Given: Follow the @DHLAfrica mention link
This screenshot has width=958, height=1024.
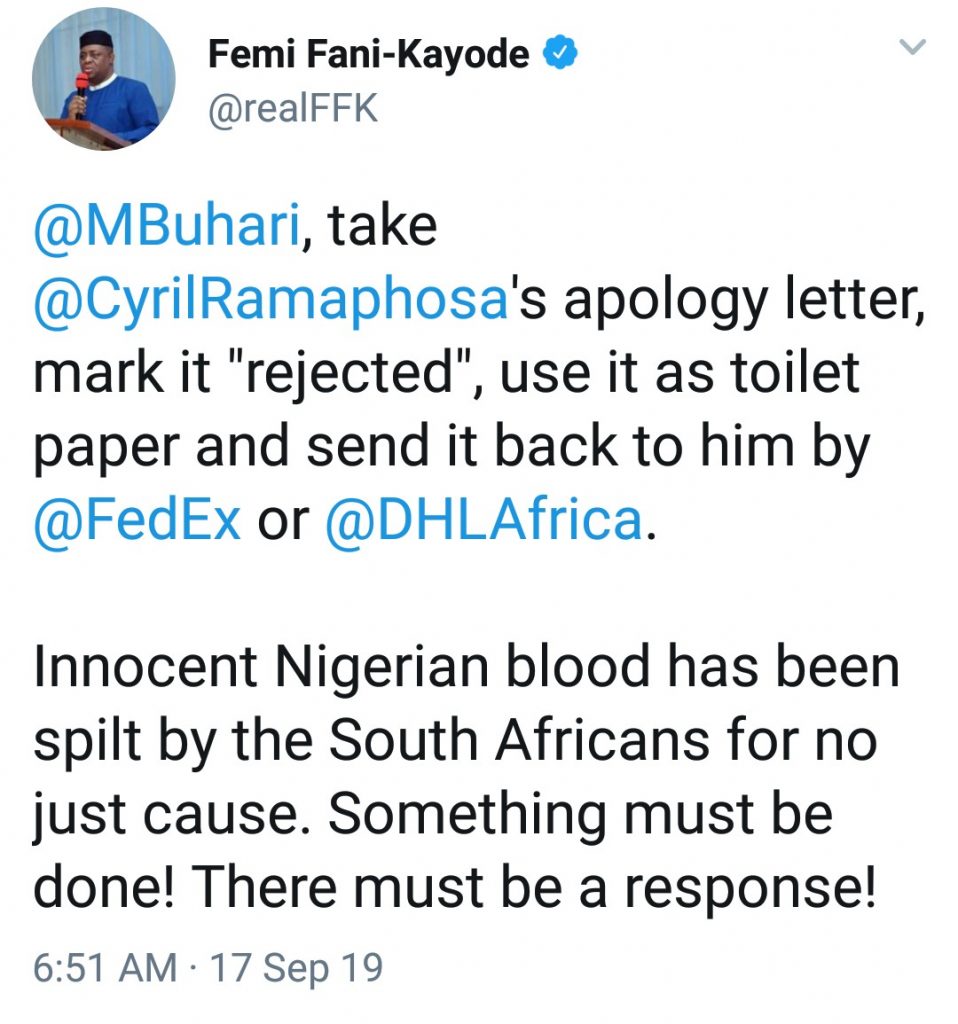Looking at the screenshot, I should click(483, 520).
